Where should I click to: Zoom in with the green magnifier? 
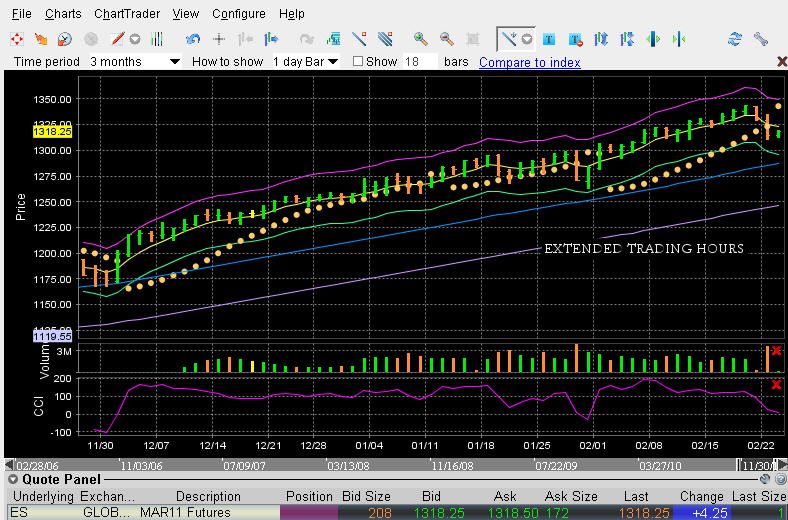421,39
